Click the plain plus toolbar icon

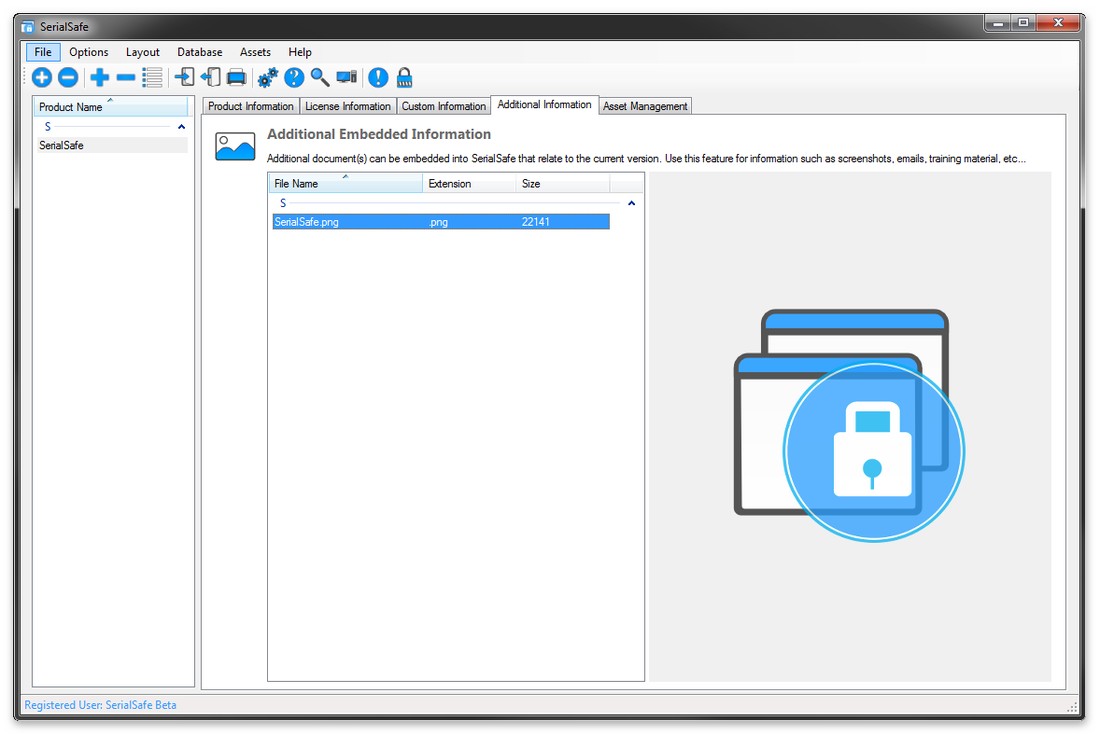click(x=100, y=77)
